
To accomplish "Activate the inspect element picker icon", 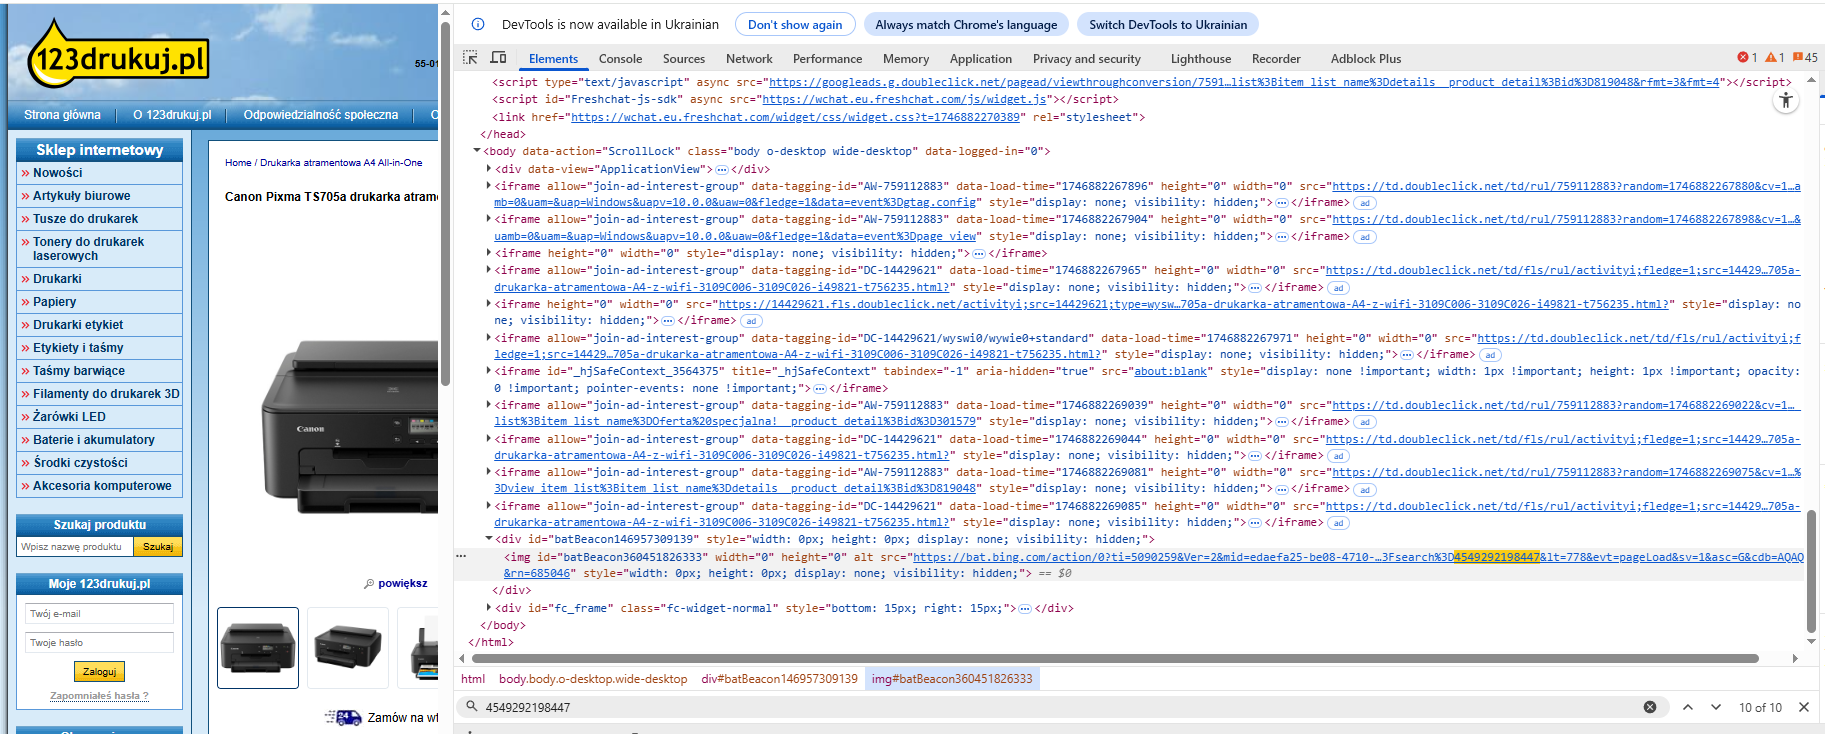I will (470, 58).
